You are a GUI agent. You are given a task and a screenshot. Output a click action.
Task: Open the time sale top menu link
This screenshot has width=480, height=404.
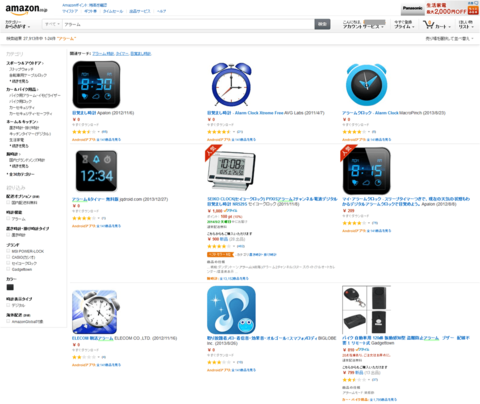113,11
